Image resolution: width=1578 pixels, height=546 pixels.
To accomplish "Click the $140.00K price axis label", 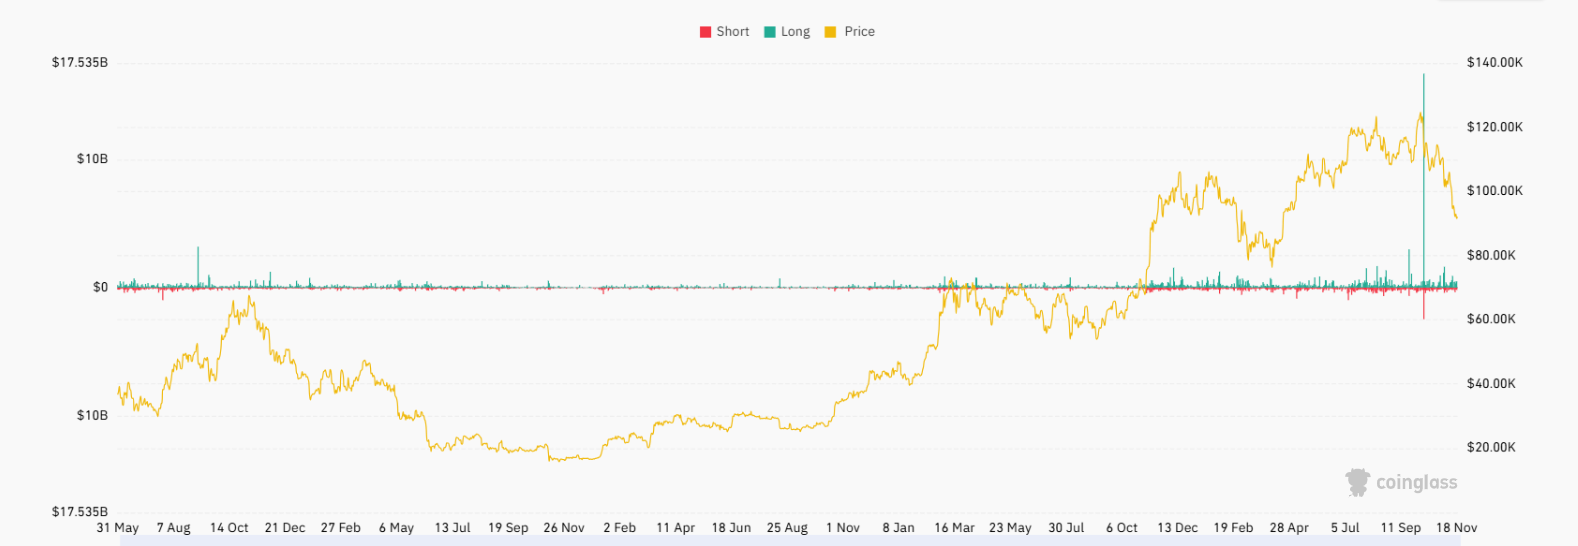I will (x=1494, y=63).
